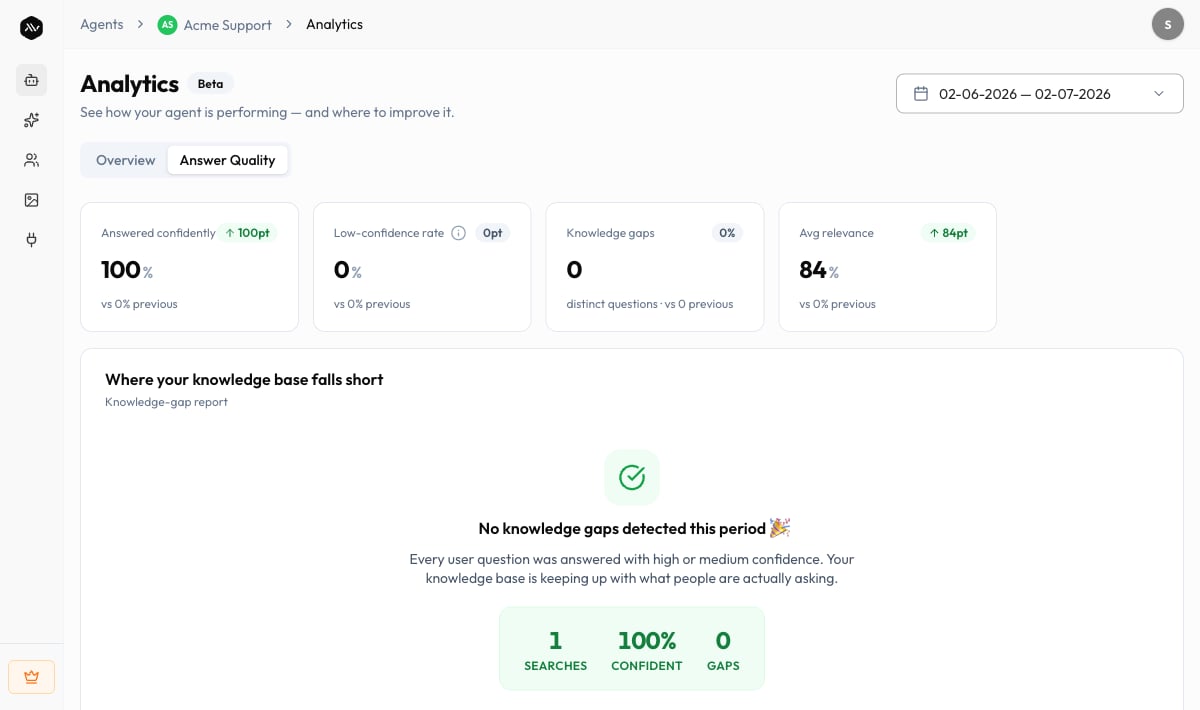
Task: Click the info icon beside Low-confidence rate
Action: 459,233
